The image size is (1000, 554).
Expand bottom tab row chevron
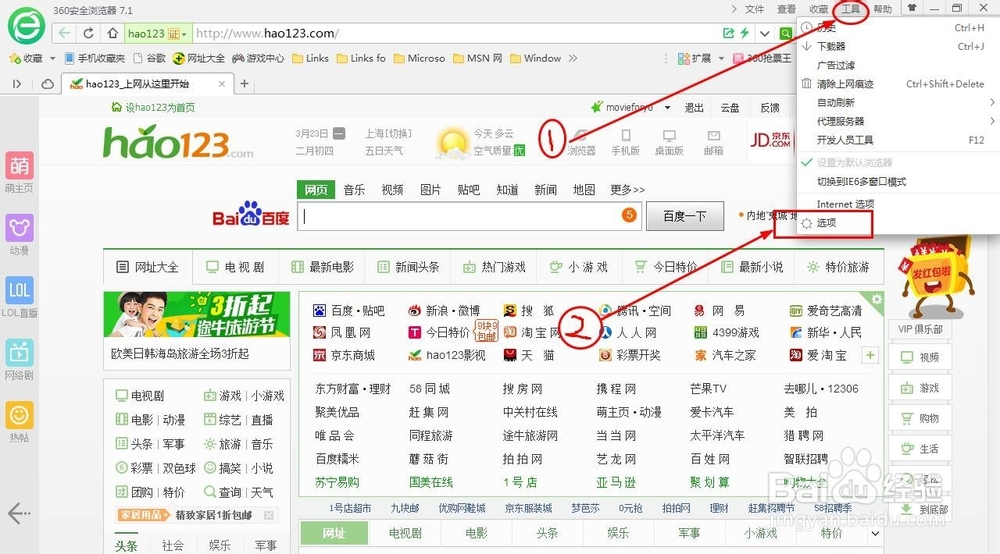tap(875, 533)
